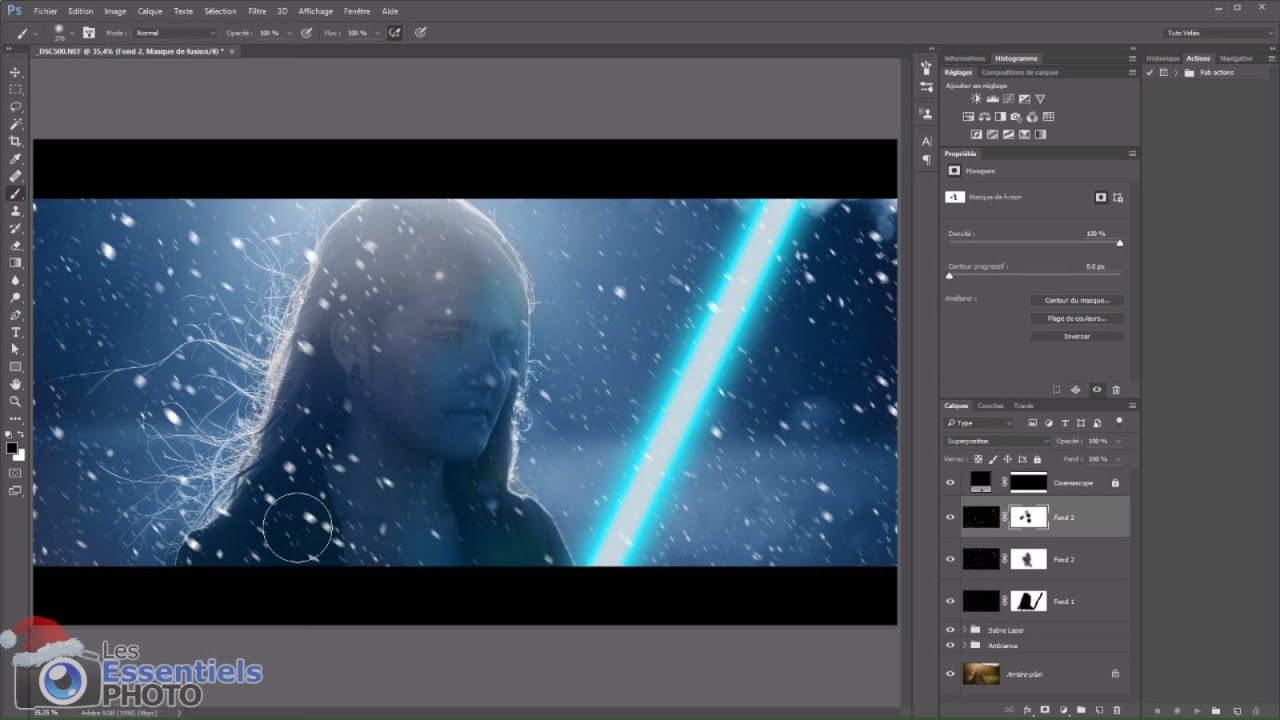Select the Hand tool

click(x=15, y=384)
